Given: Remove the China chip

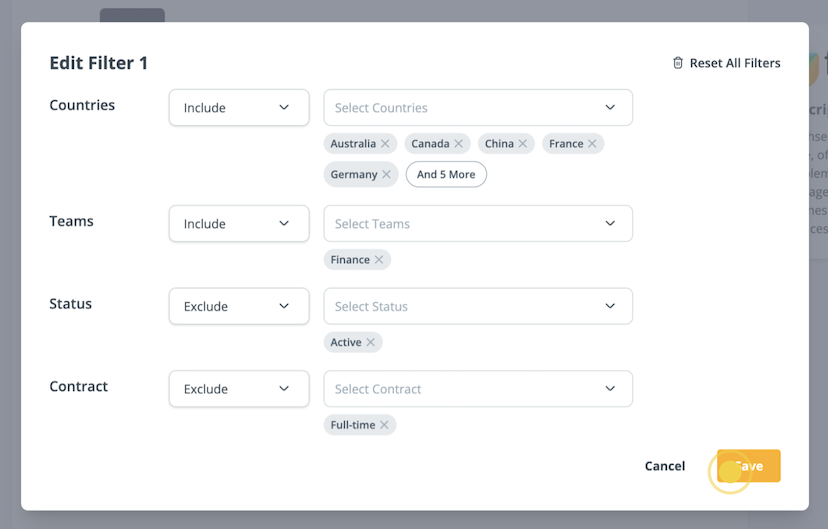Looking at the screenshot, I should tap(523, 144).
